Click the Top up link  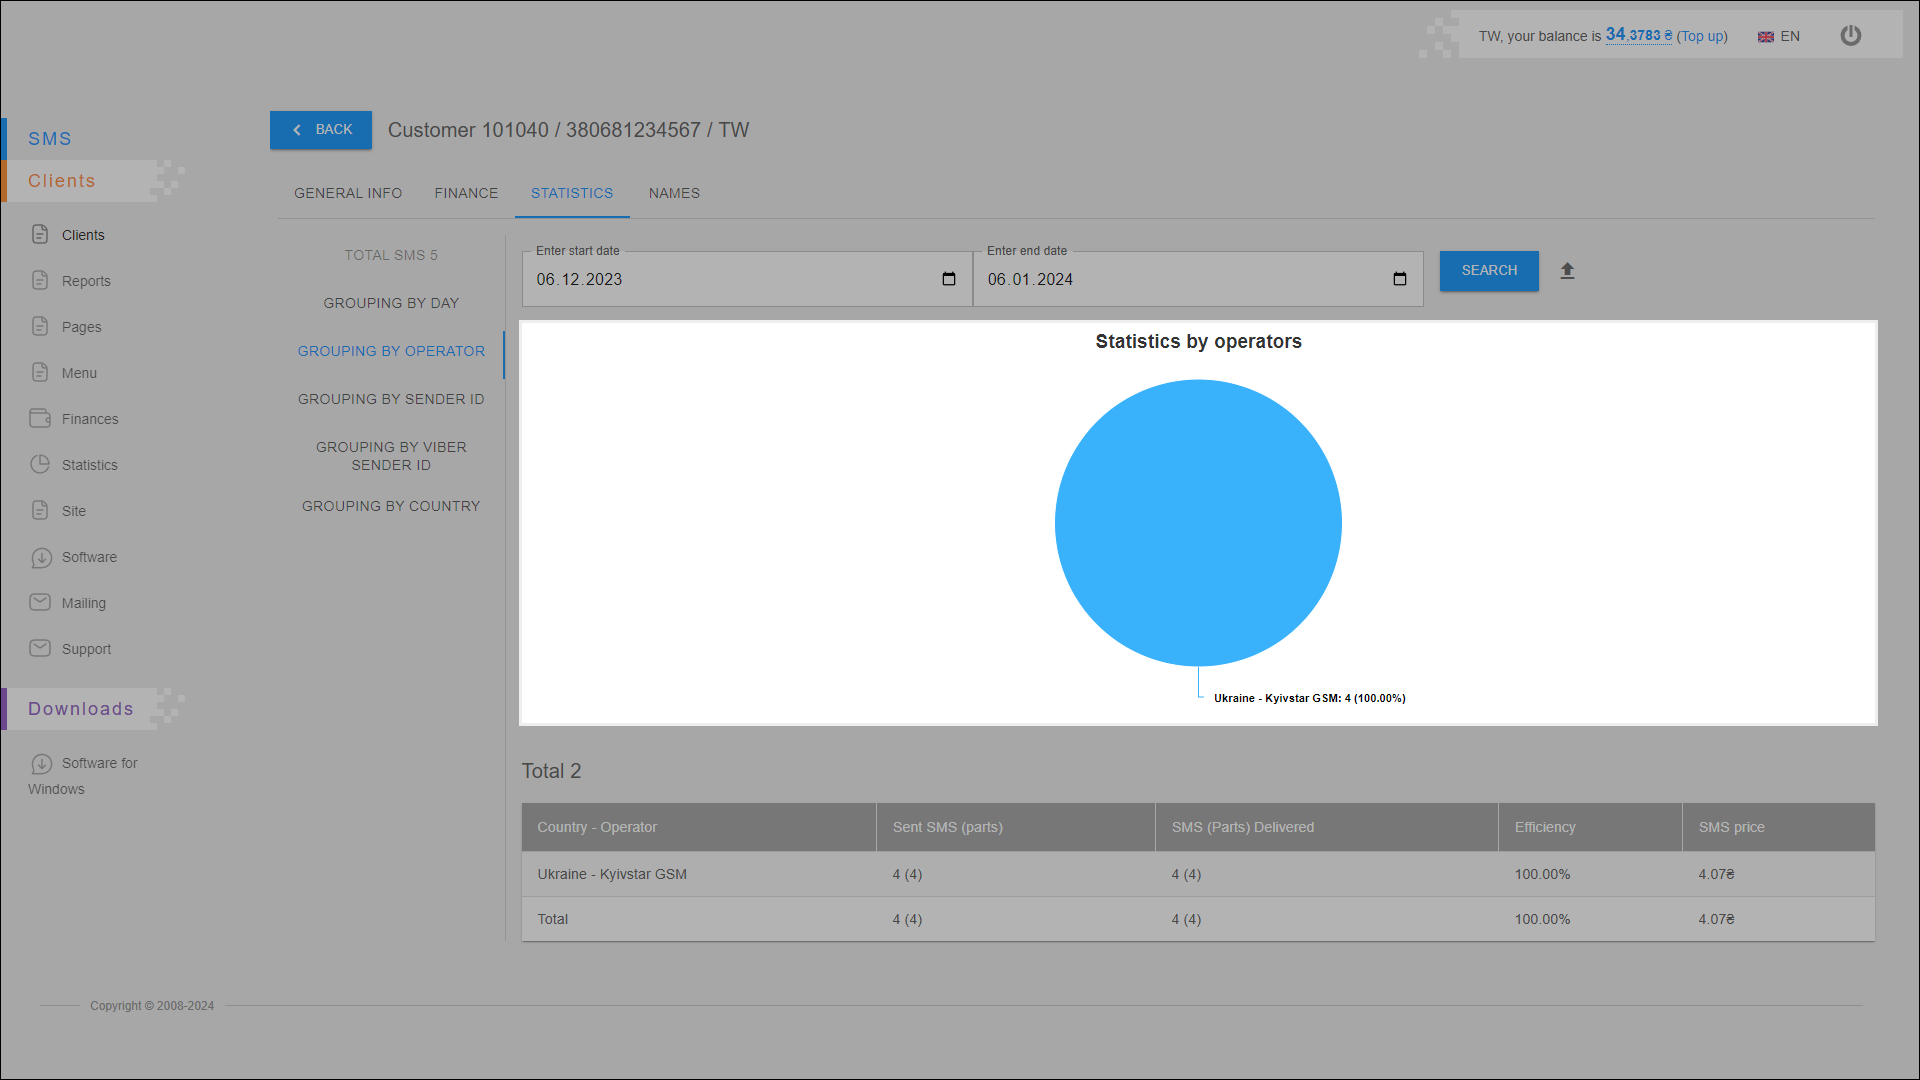(x=1702, y=36)
